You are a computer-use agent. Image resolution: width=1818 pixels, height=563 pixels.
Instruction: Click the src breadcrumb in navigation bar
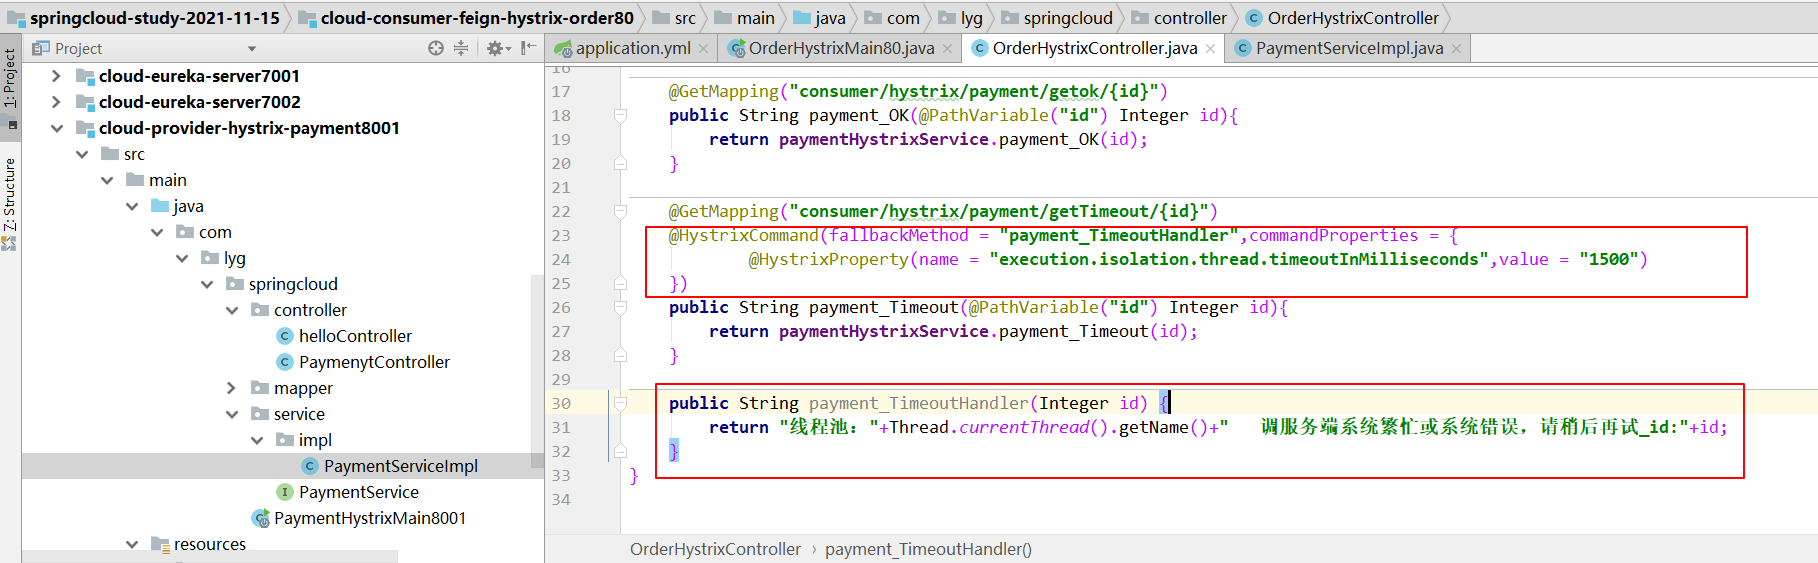685,18
